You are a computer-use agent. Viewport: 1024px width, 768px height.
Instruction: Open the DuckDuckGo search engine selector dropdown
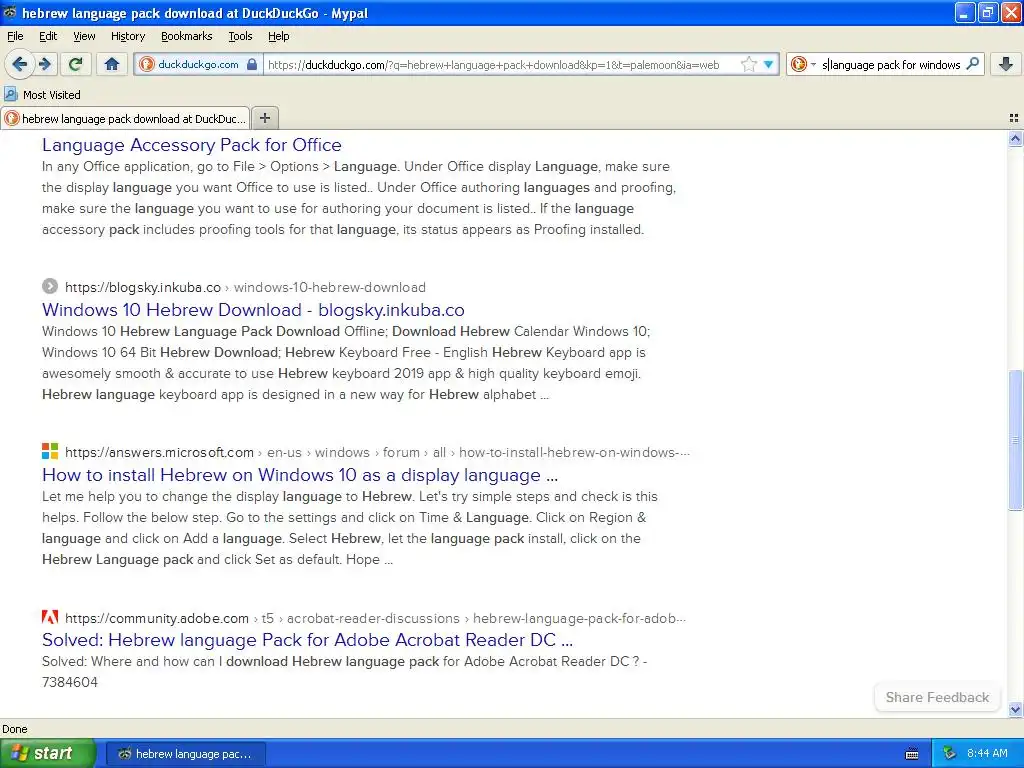[803, 64]
